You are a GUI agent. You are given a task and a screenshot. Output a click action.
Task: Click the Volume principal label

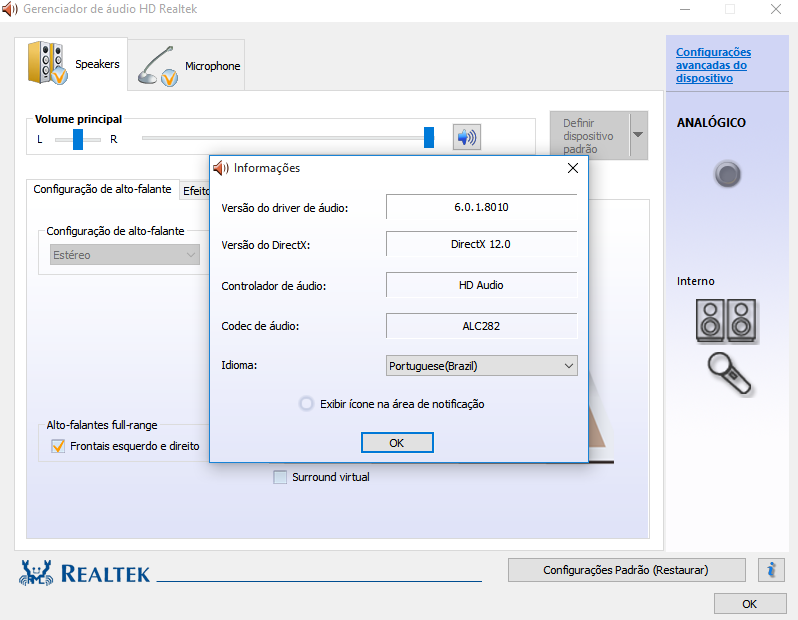pyautogui.click(x=78, y=119)
